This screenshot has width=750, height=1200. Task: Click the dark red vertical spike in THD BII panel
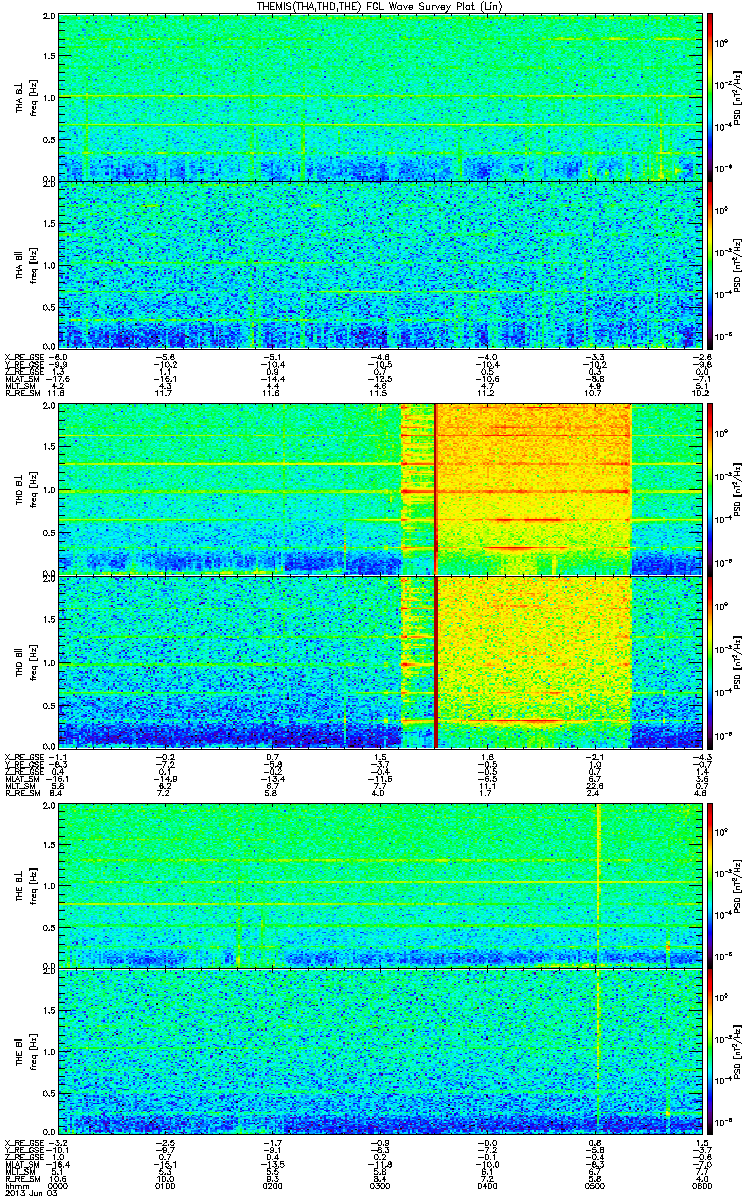(436, 660)
